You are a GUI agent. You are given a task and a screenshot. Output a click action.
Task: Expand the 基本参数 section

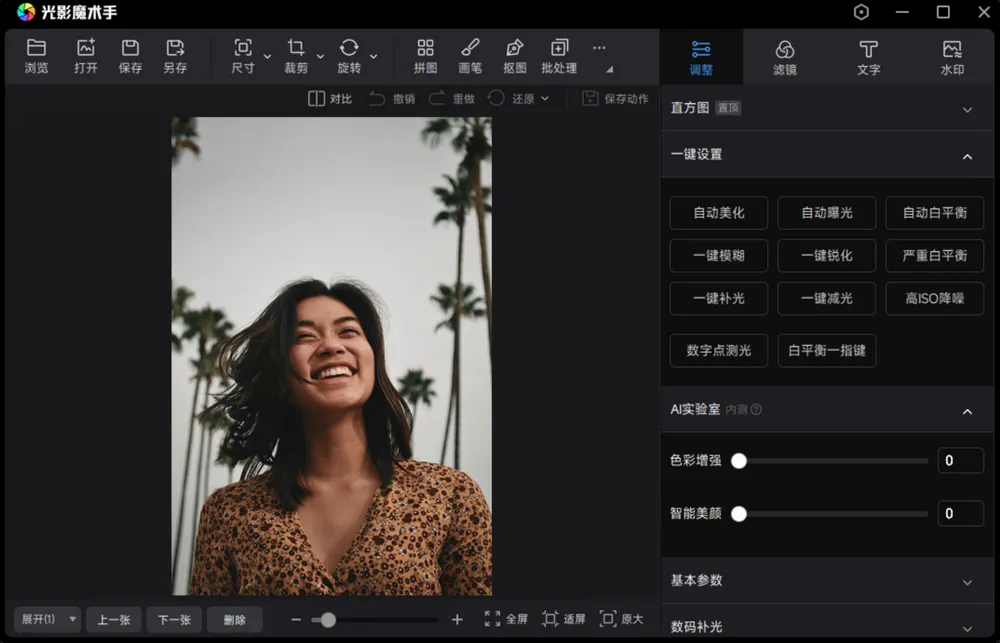tap(967, 581)
